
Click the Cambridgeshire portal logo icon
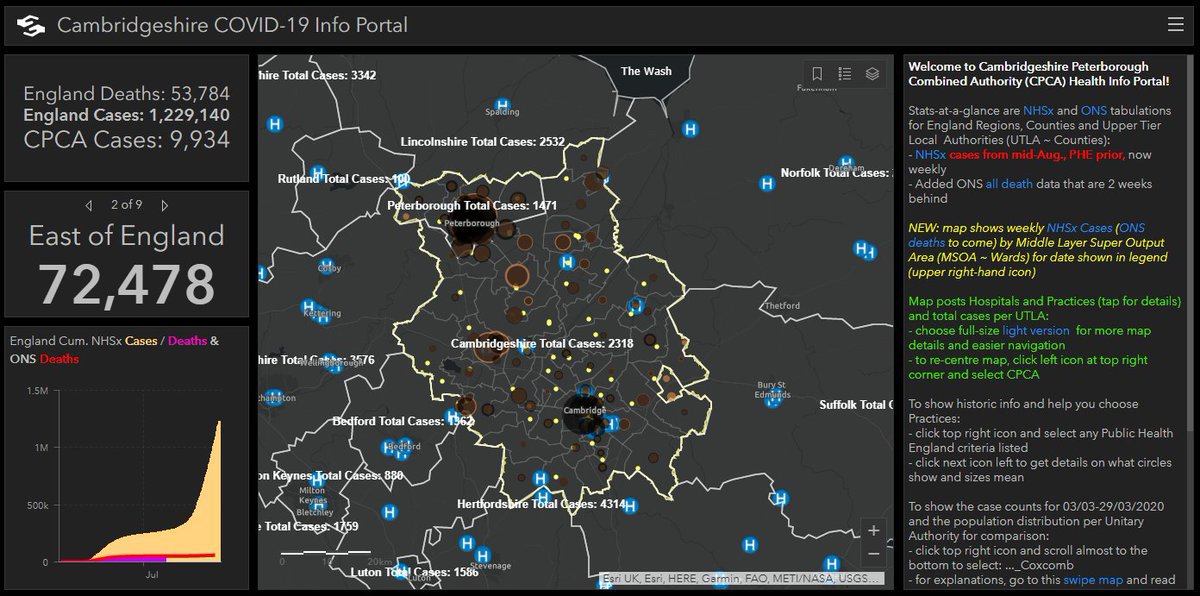[32, 26]
